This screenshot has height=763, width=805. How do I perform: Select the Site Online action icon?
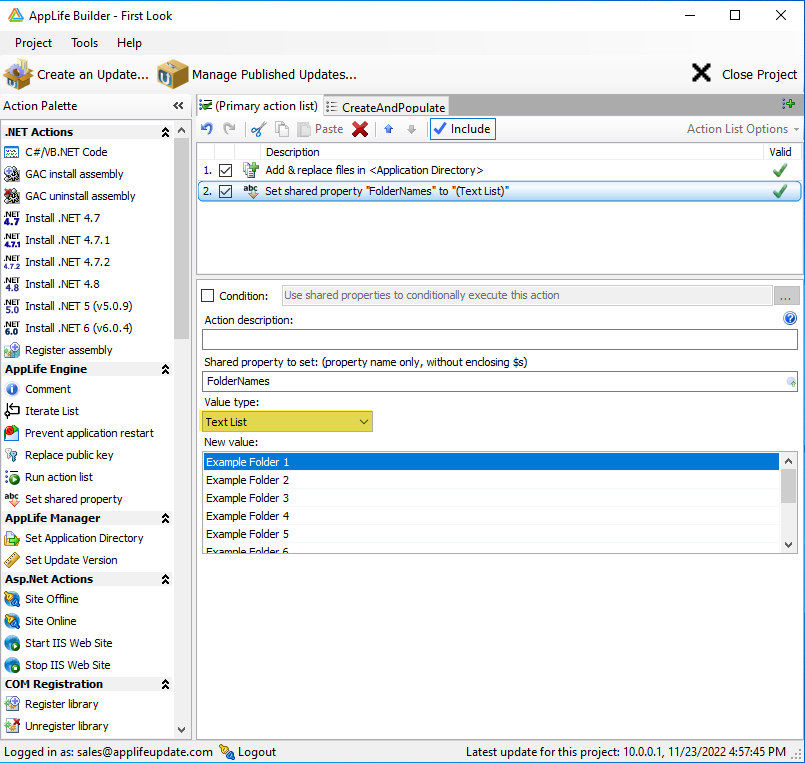12,621
